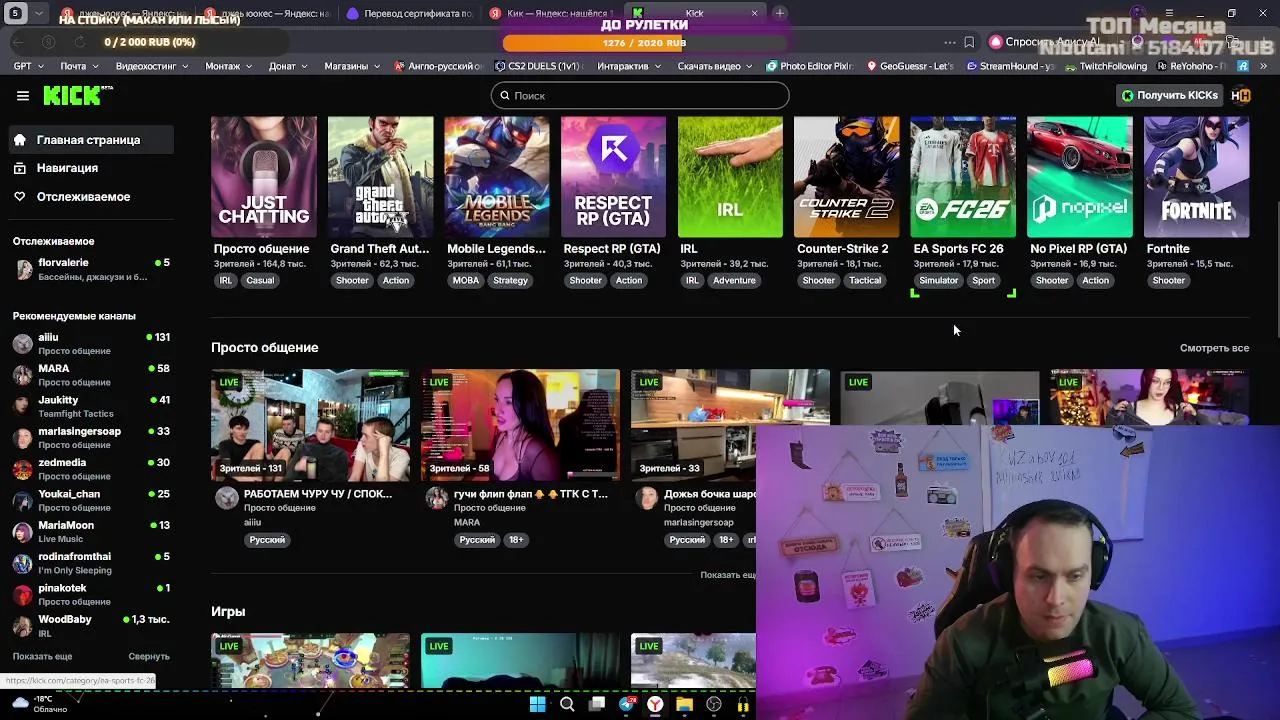Screen dimensions: 1280x720
Task: Open IRL category cover
Action: tap(730, 177)
